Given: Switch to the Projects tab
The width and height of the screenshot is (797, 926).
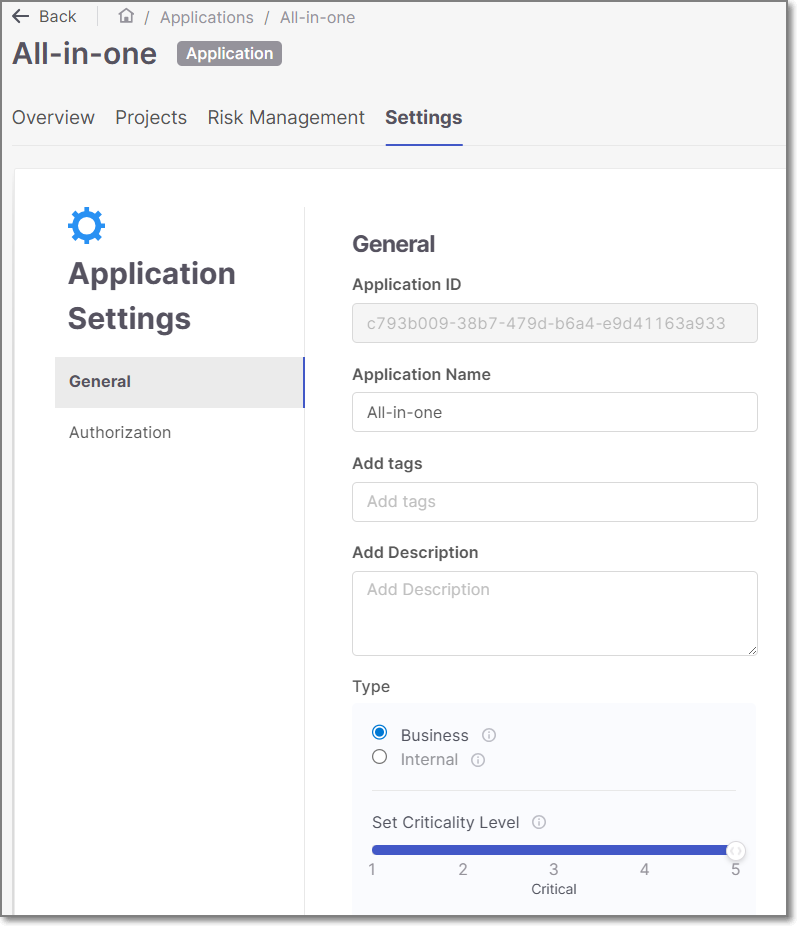Looking at the screenshot, I should (x=151, y=118).
